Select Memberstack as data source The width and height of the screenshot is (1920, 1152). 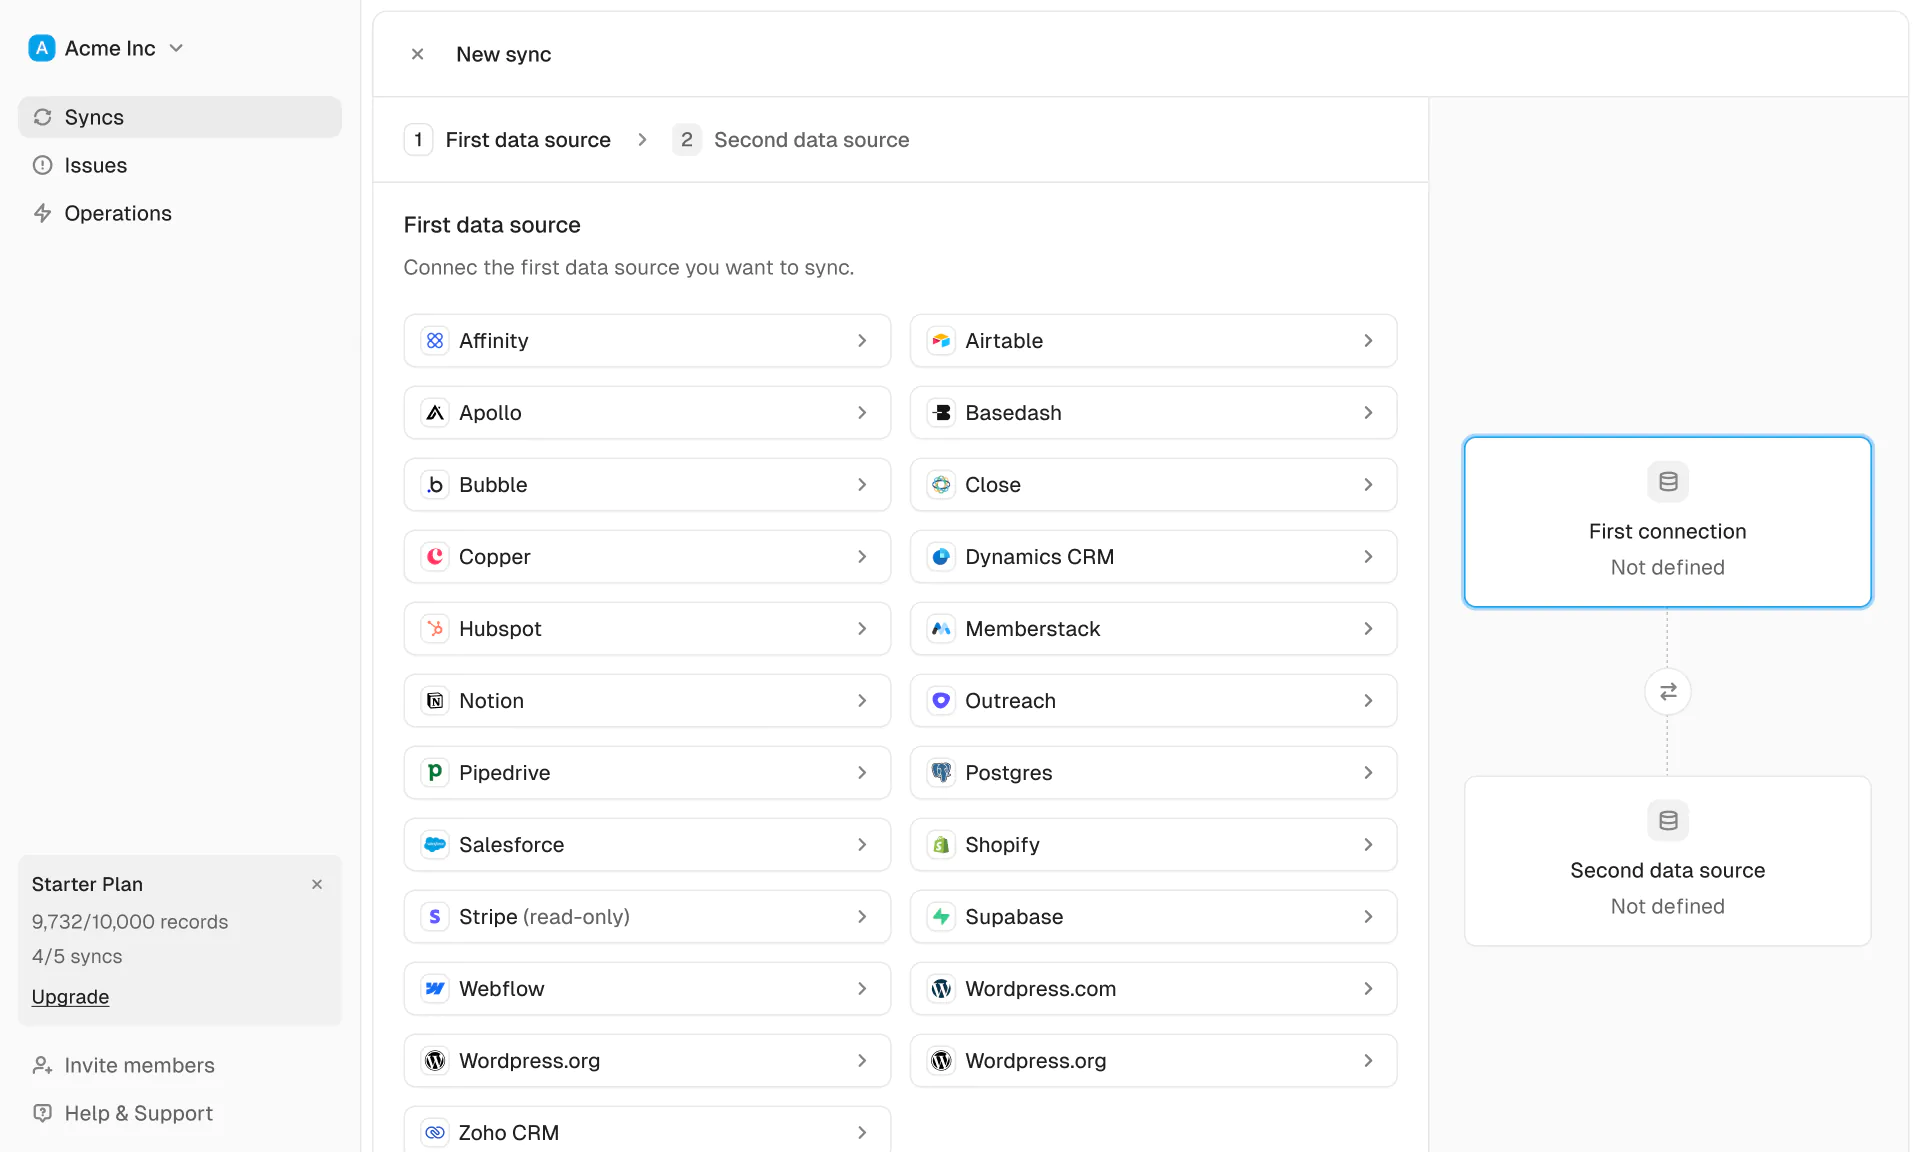[1153, 629]
